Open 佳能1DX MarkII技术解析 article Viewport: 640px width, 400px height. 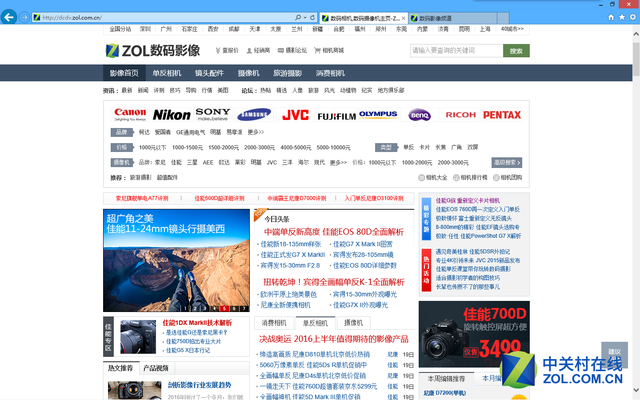click(197, 323)
